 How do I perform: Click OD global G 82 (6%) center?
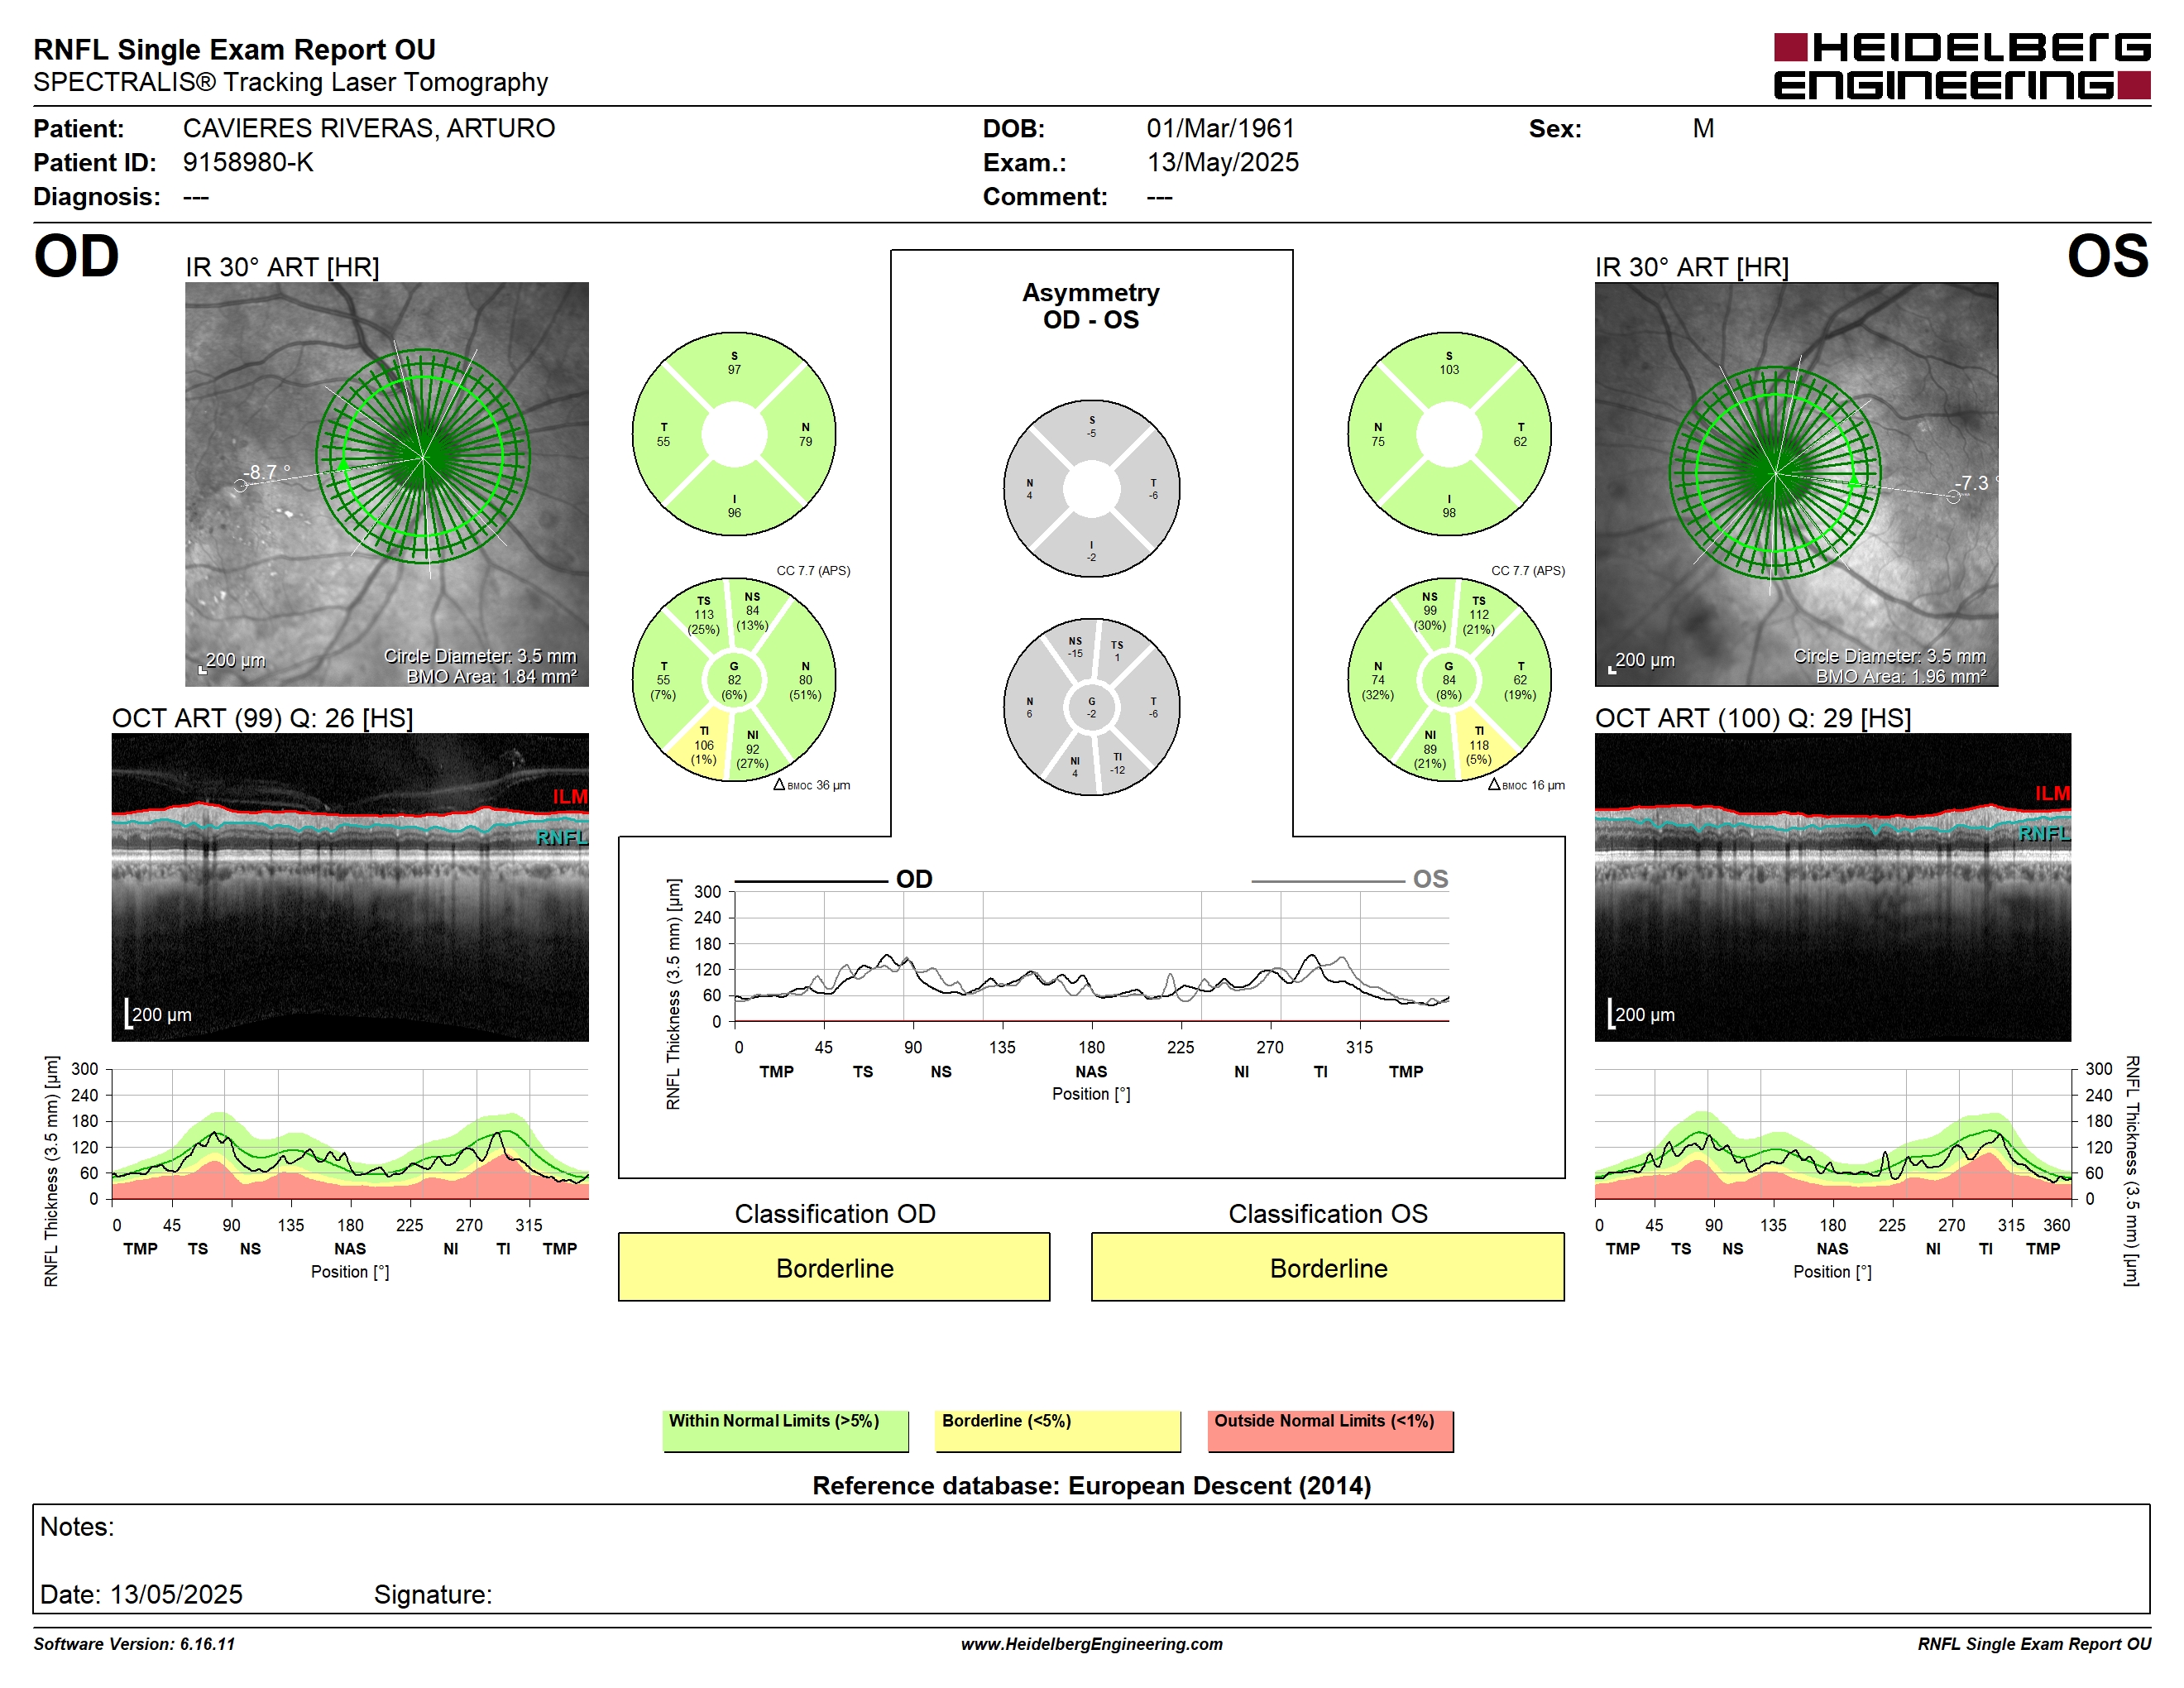point(734,680)
